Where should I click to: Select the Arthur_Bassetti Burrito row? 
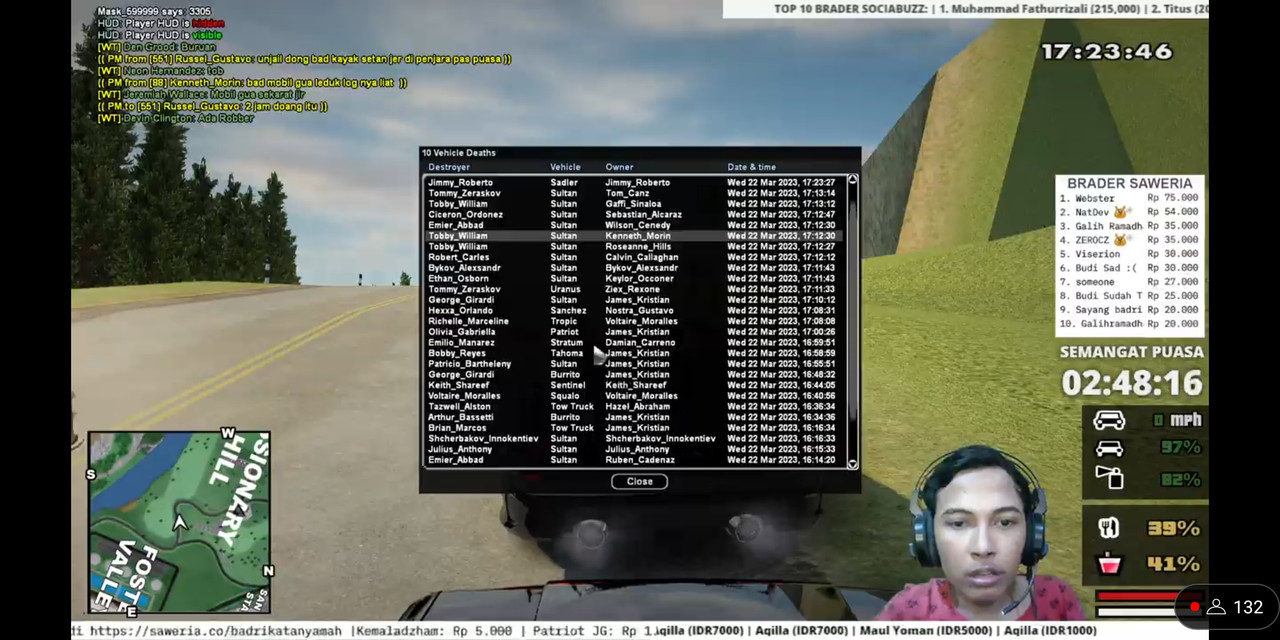coord(635,417)
